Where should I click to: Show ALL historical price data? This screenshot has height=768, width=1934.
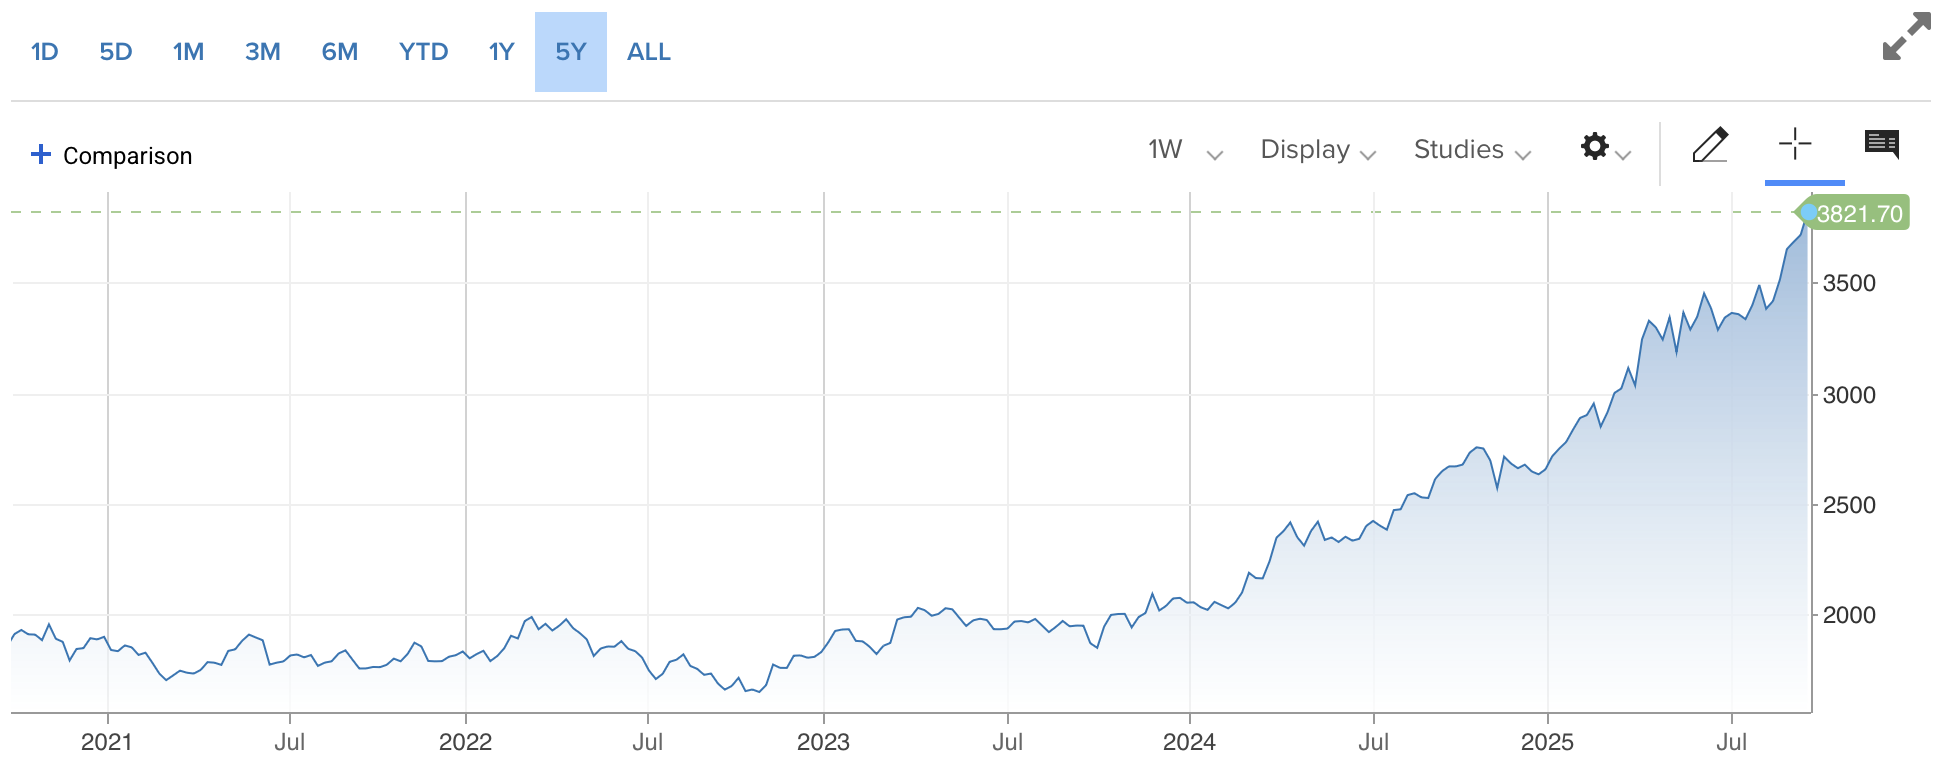(649, 52)
